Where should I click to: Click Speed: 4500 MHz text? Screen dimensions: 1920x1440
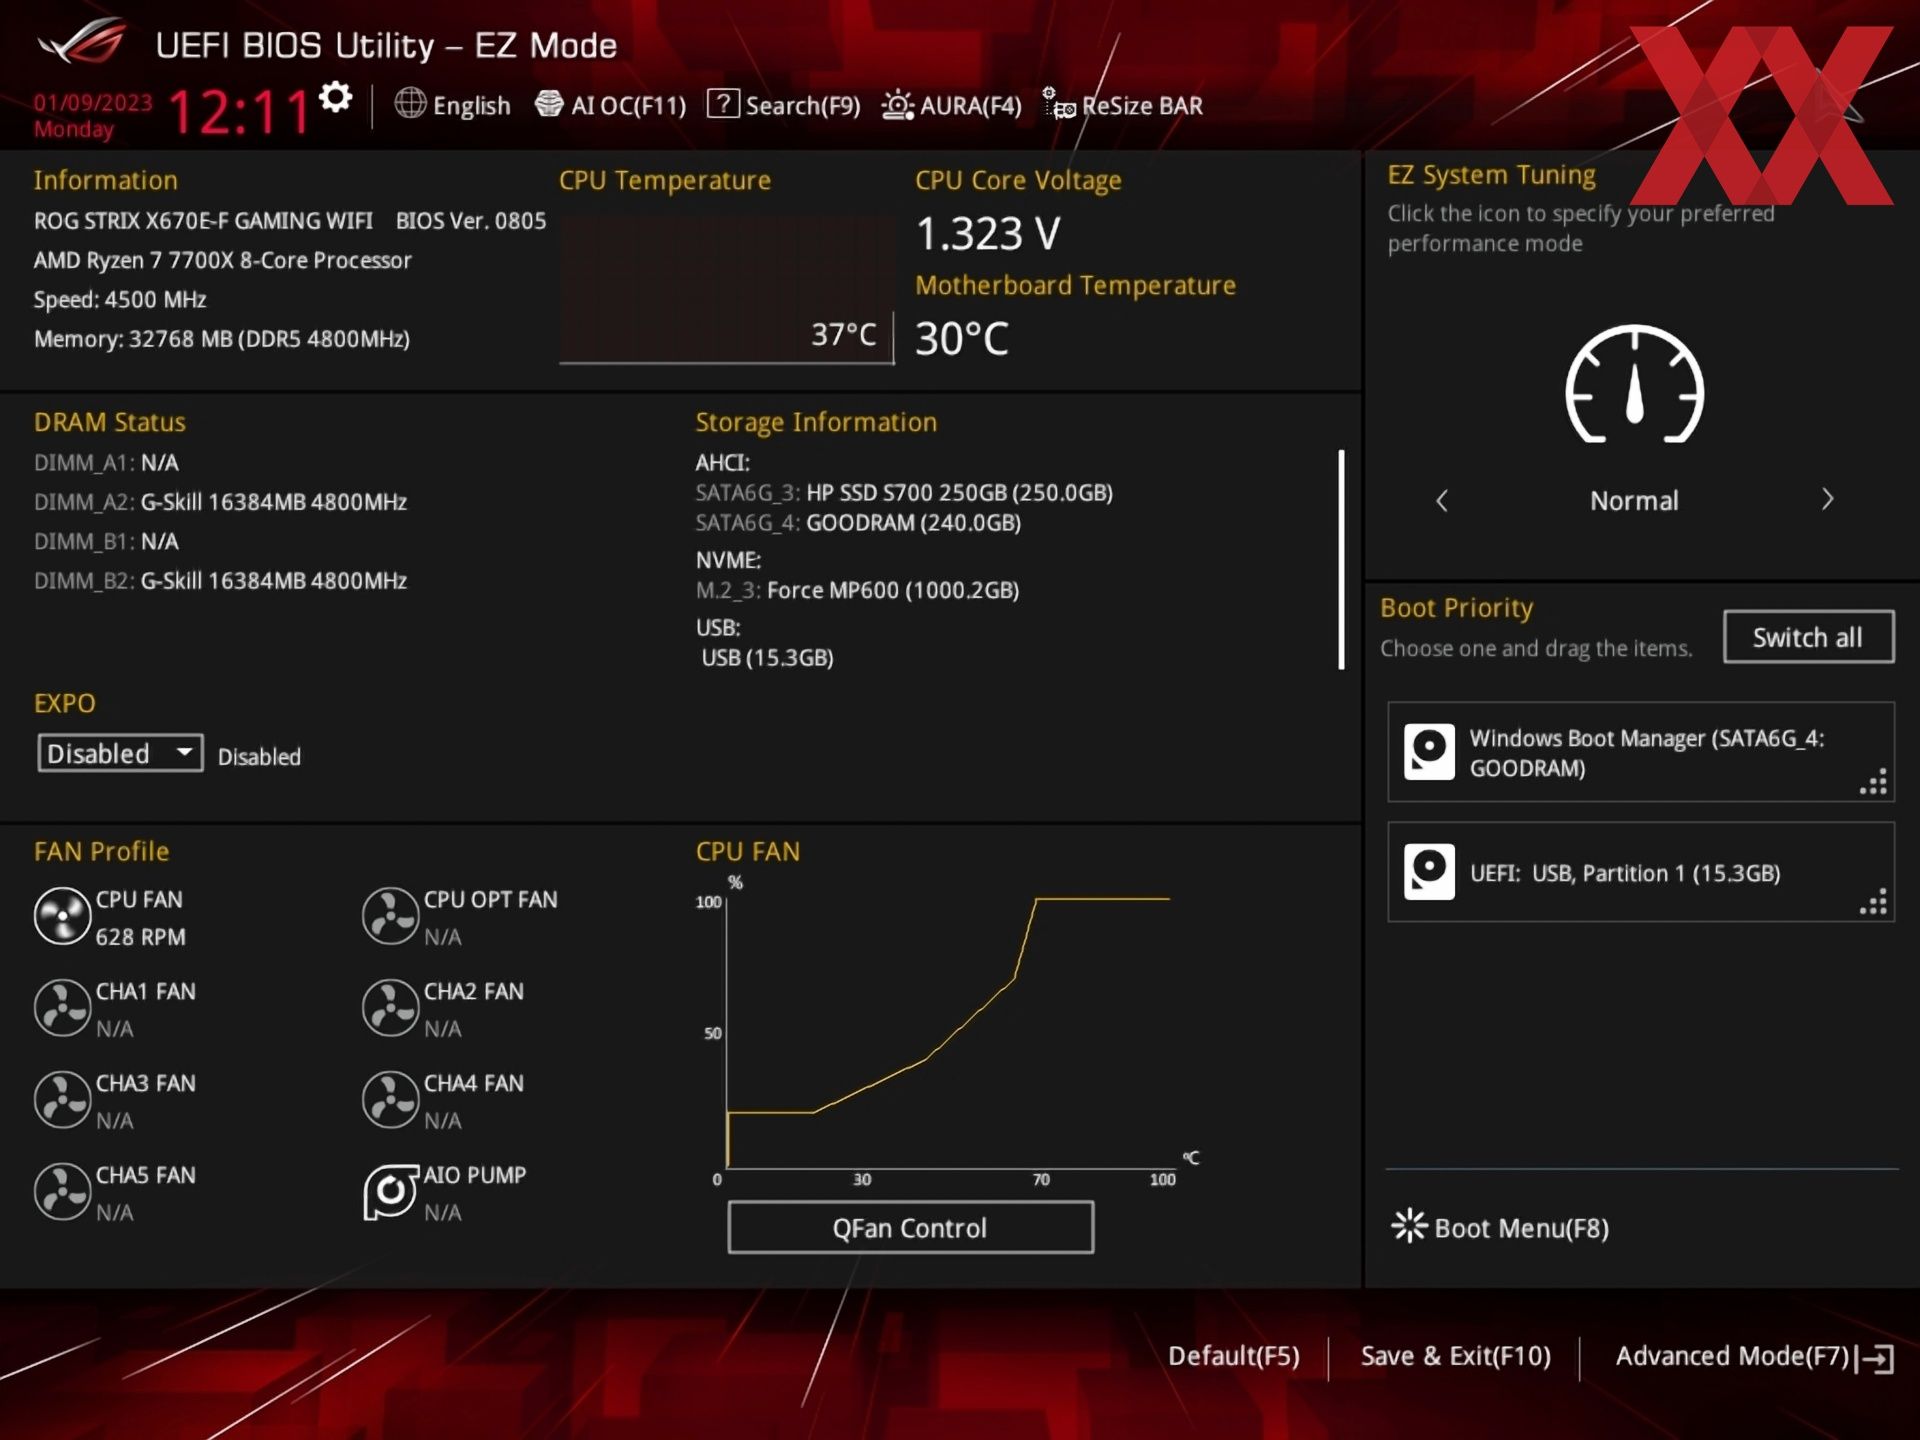pos(120,299)
